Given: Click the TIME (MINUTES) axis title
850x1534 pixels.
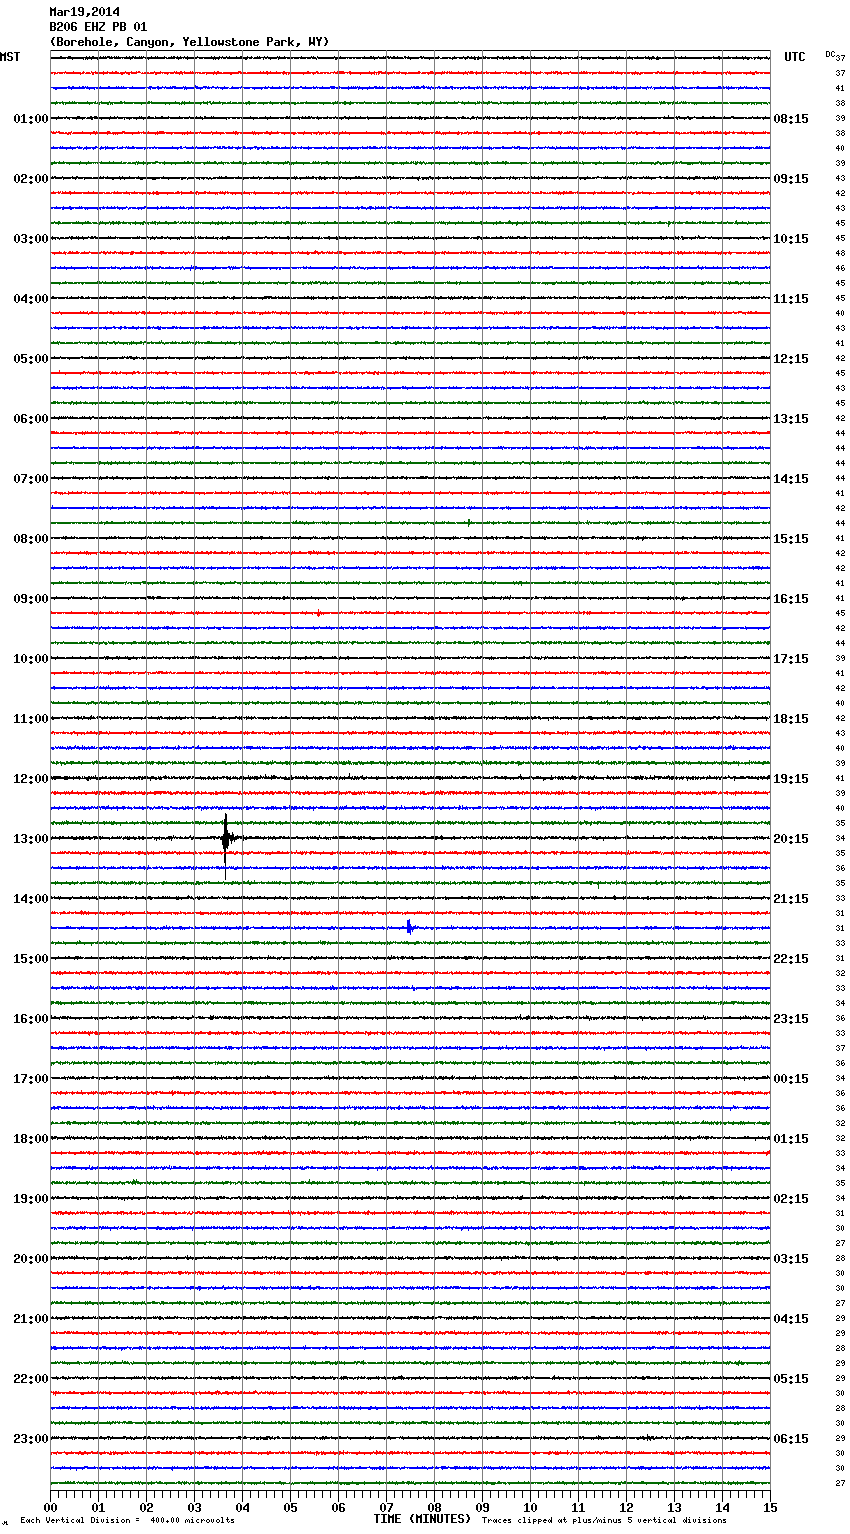Looking at the screenshot, I should (422, 1519).
